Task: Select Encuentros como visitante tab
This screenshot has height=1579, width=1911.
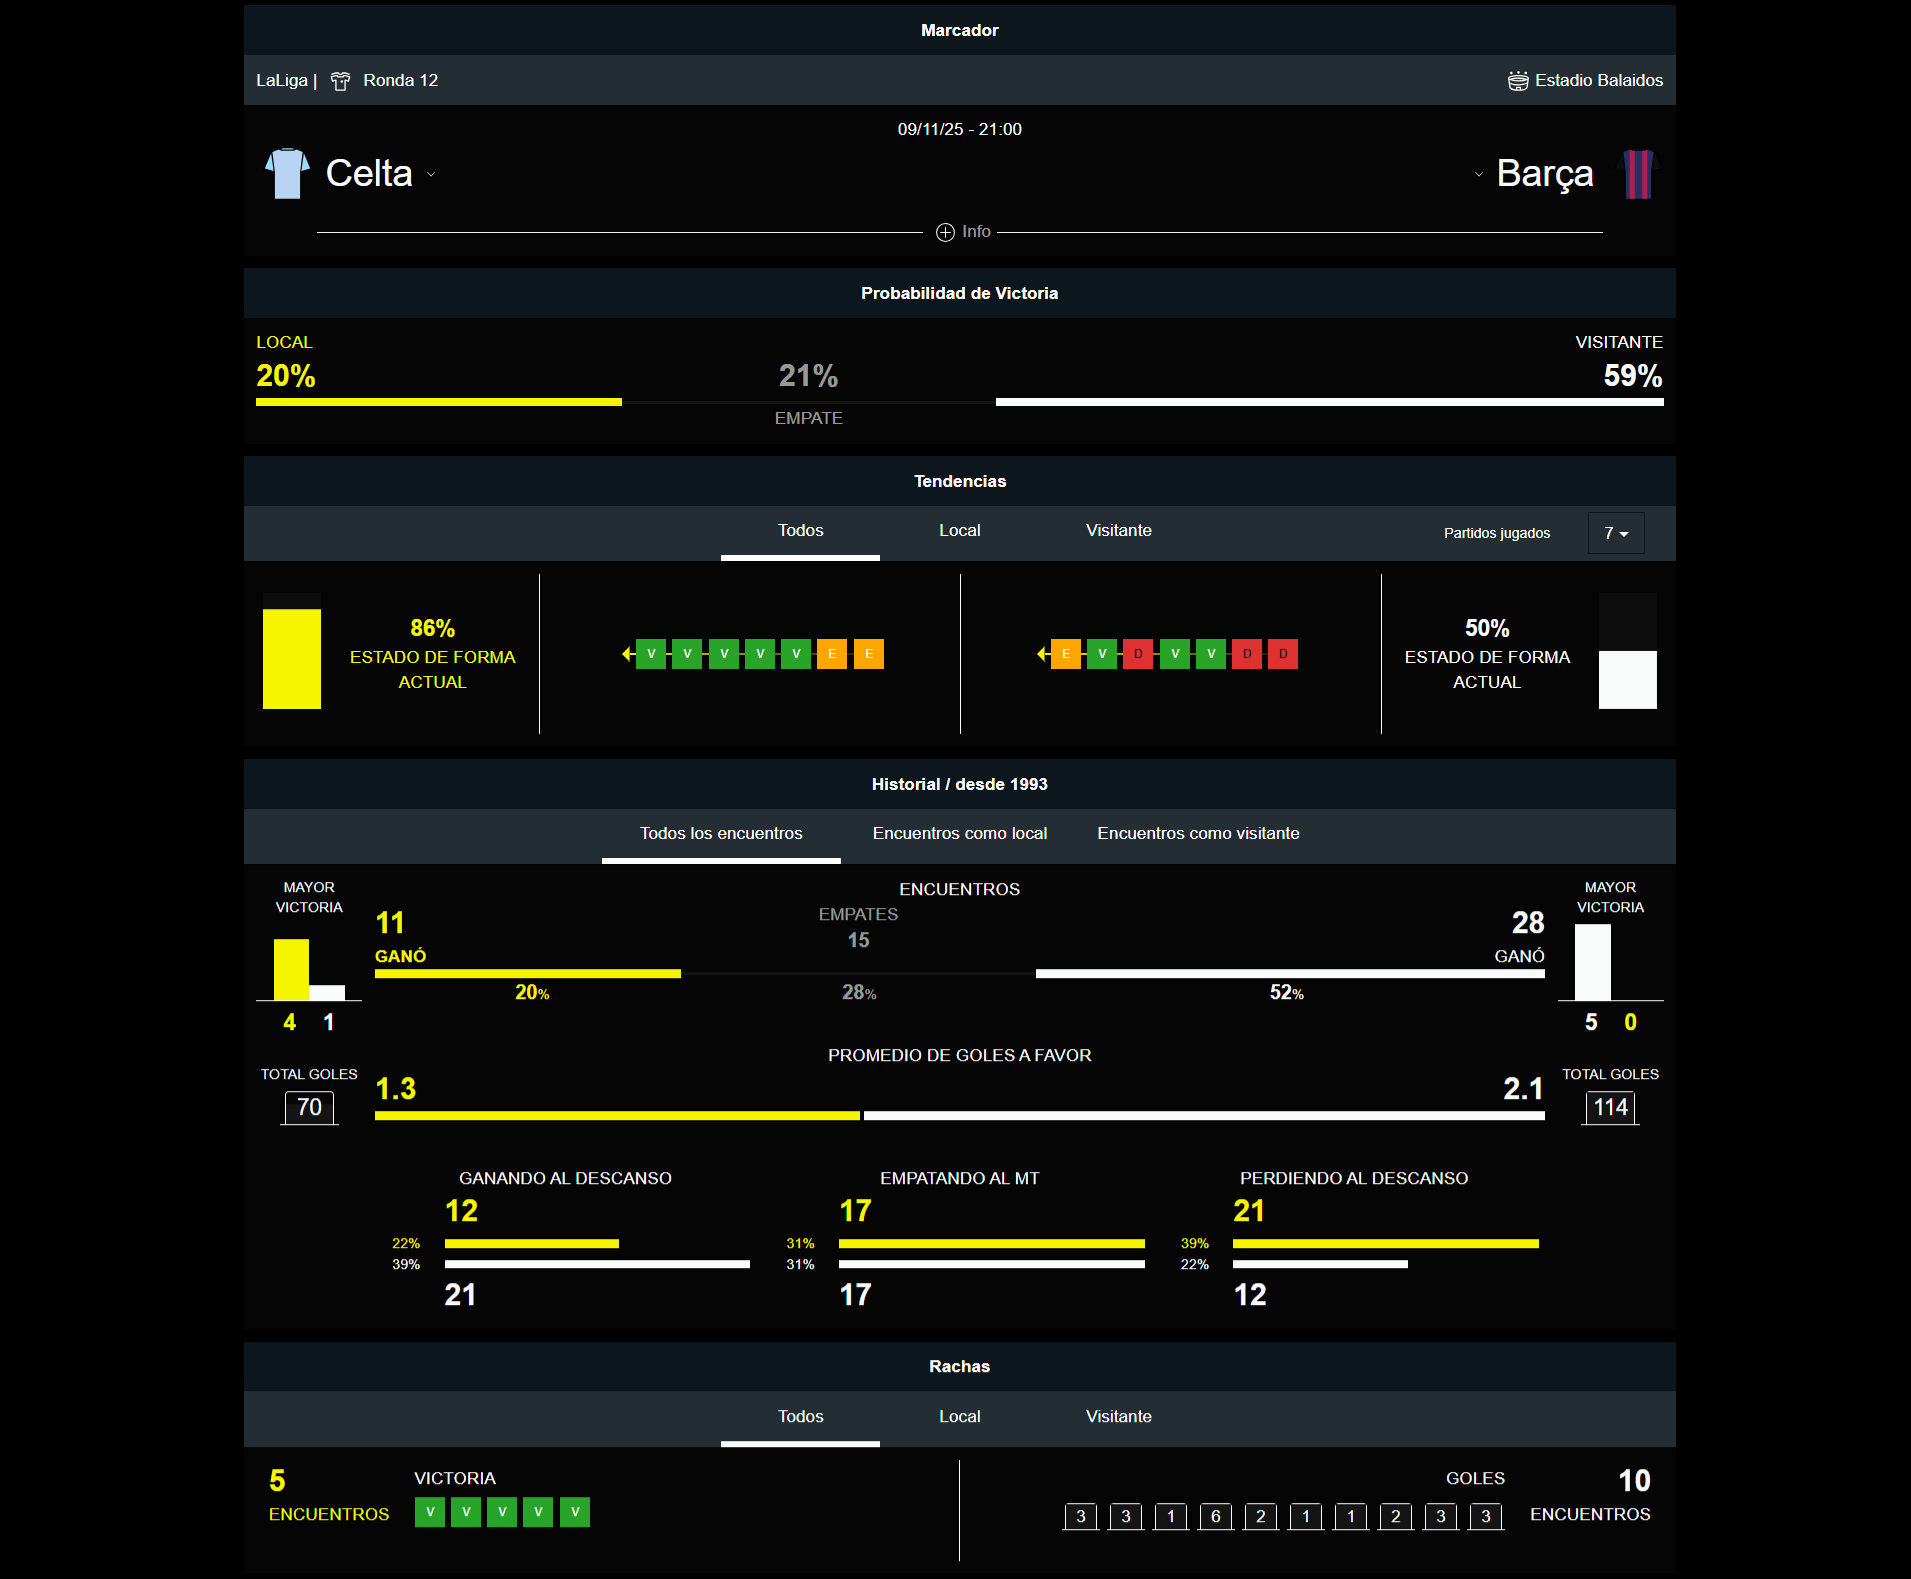Action: pos(1198,834)
